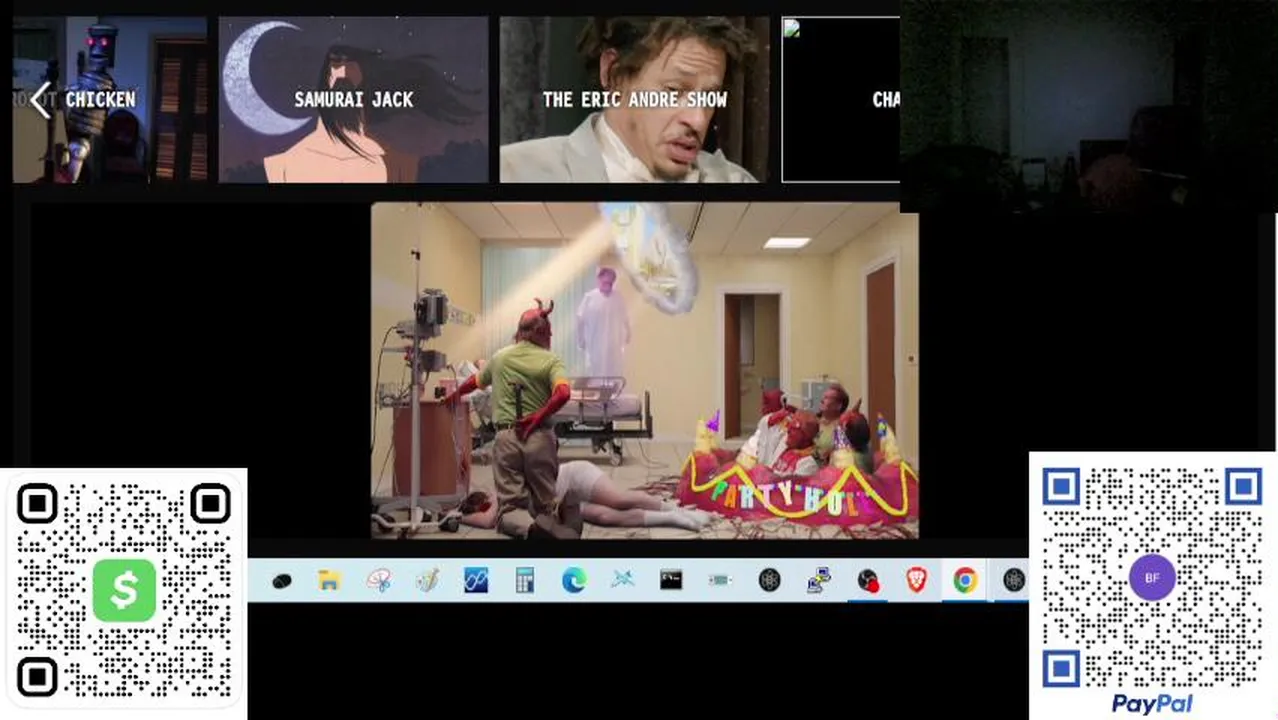The width and height of the screenshot is (1278, 720).
Task: Click the green Cash App dollar logo
Action: pyautogui.click(x=124, y=590)
